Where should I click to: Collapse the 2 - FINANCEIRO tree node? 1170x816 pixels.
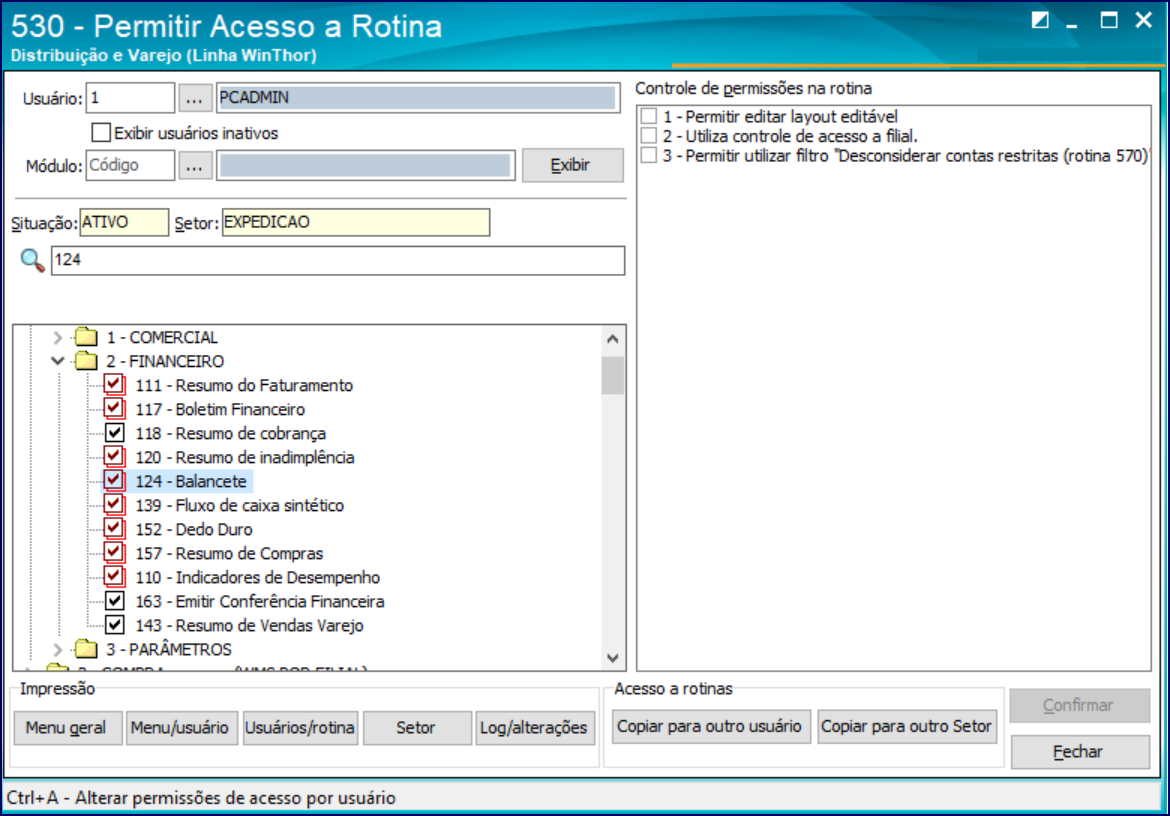pyautogui.click(x=57, y=361)
